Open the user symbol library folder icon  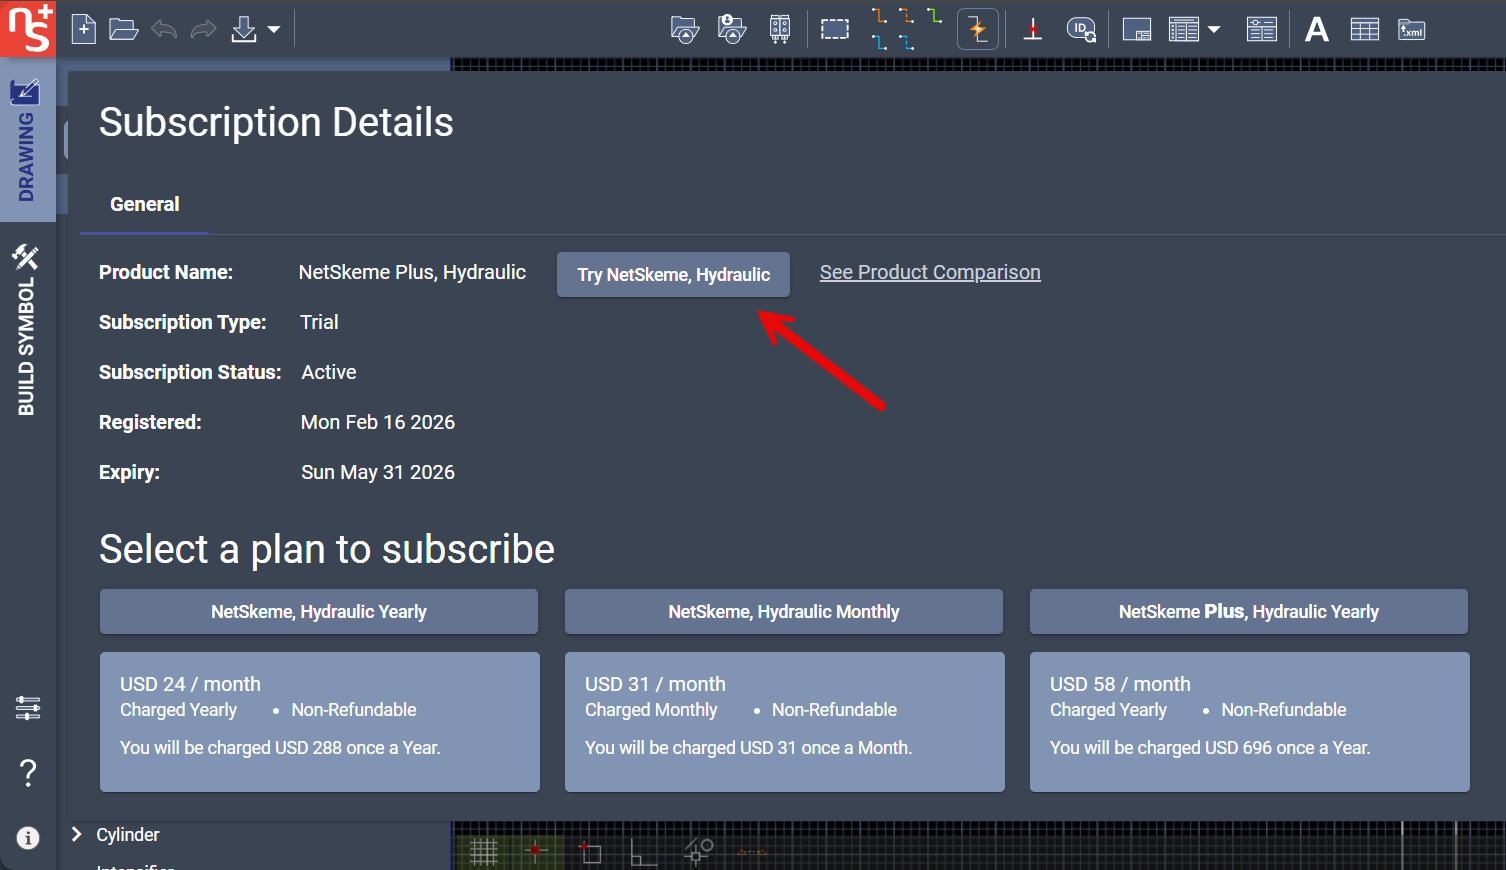coord(732,30)
